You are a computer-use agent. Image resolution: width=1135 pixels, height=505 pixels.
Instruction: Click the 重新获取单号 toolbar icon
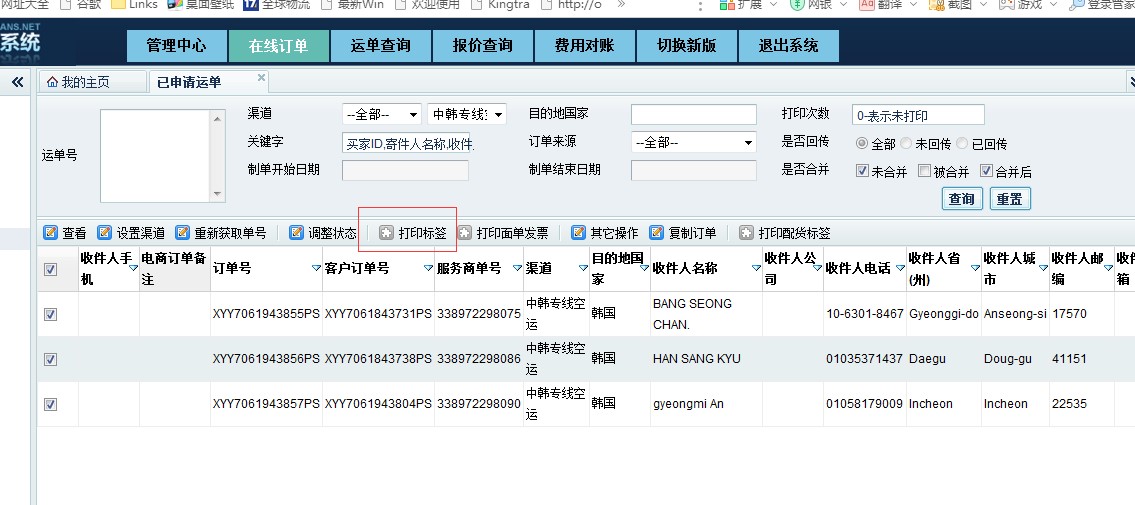183,233
